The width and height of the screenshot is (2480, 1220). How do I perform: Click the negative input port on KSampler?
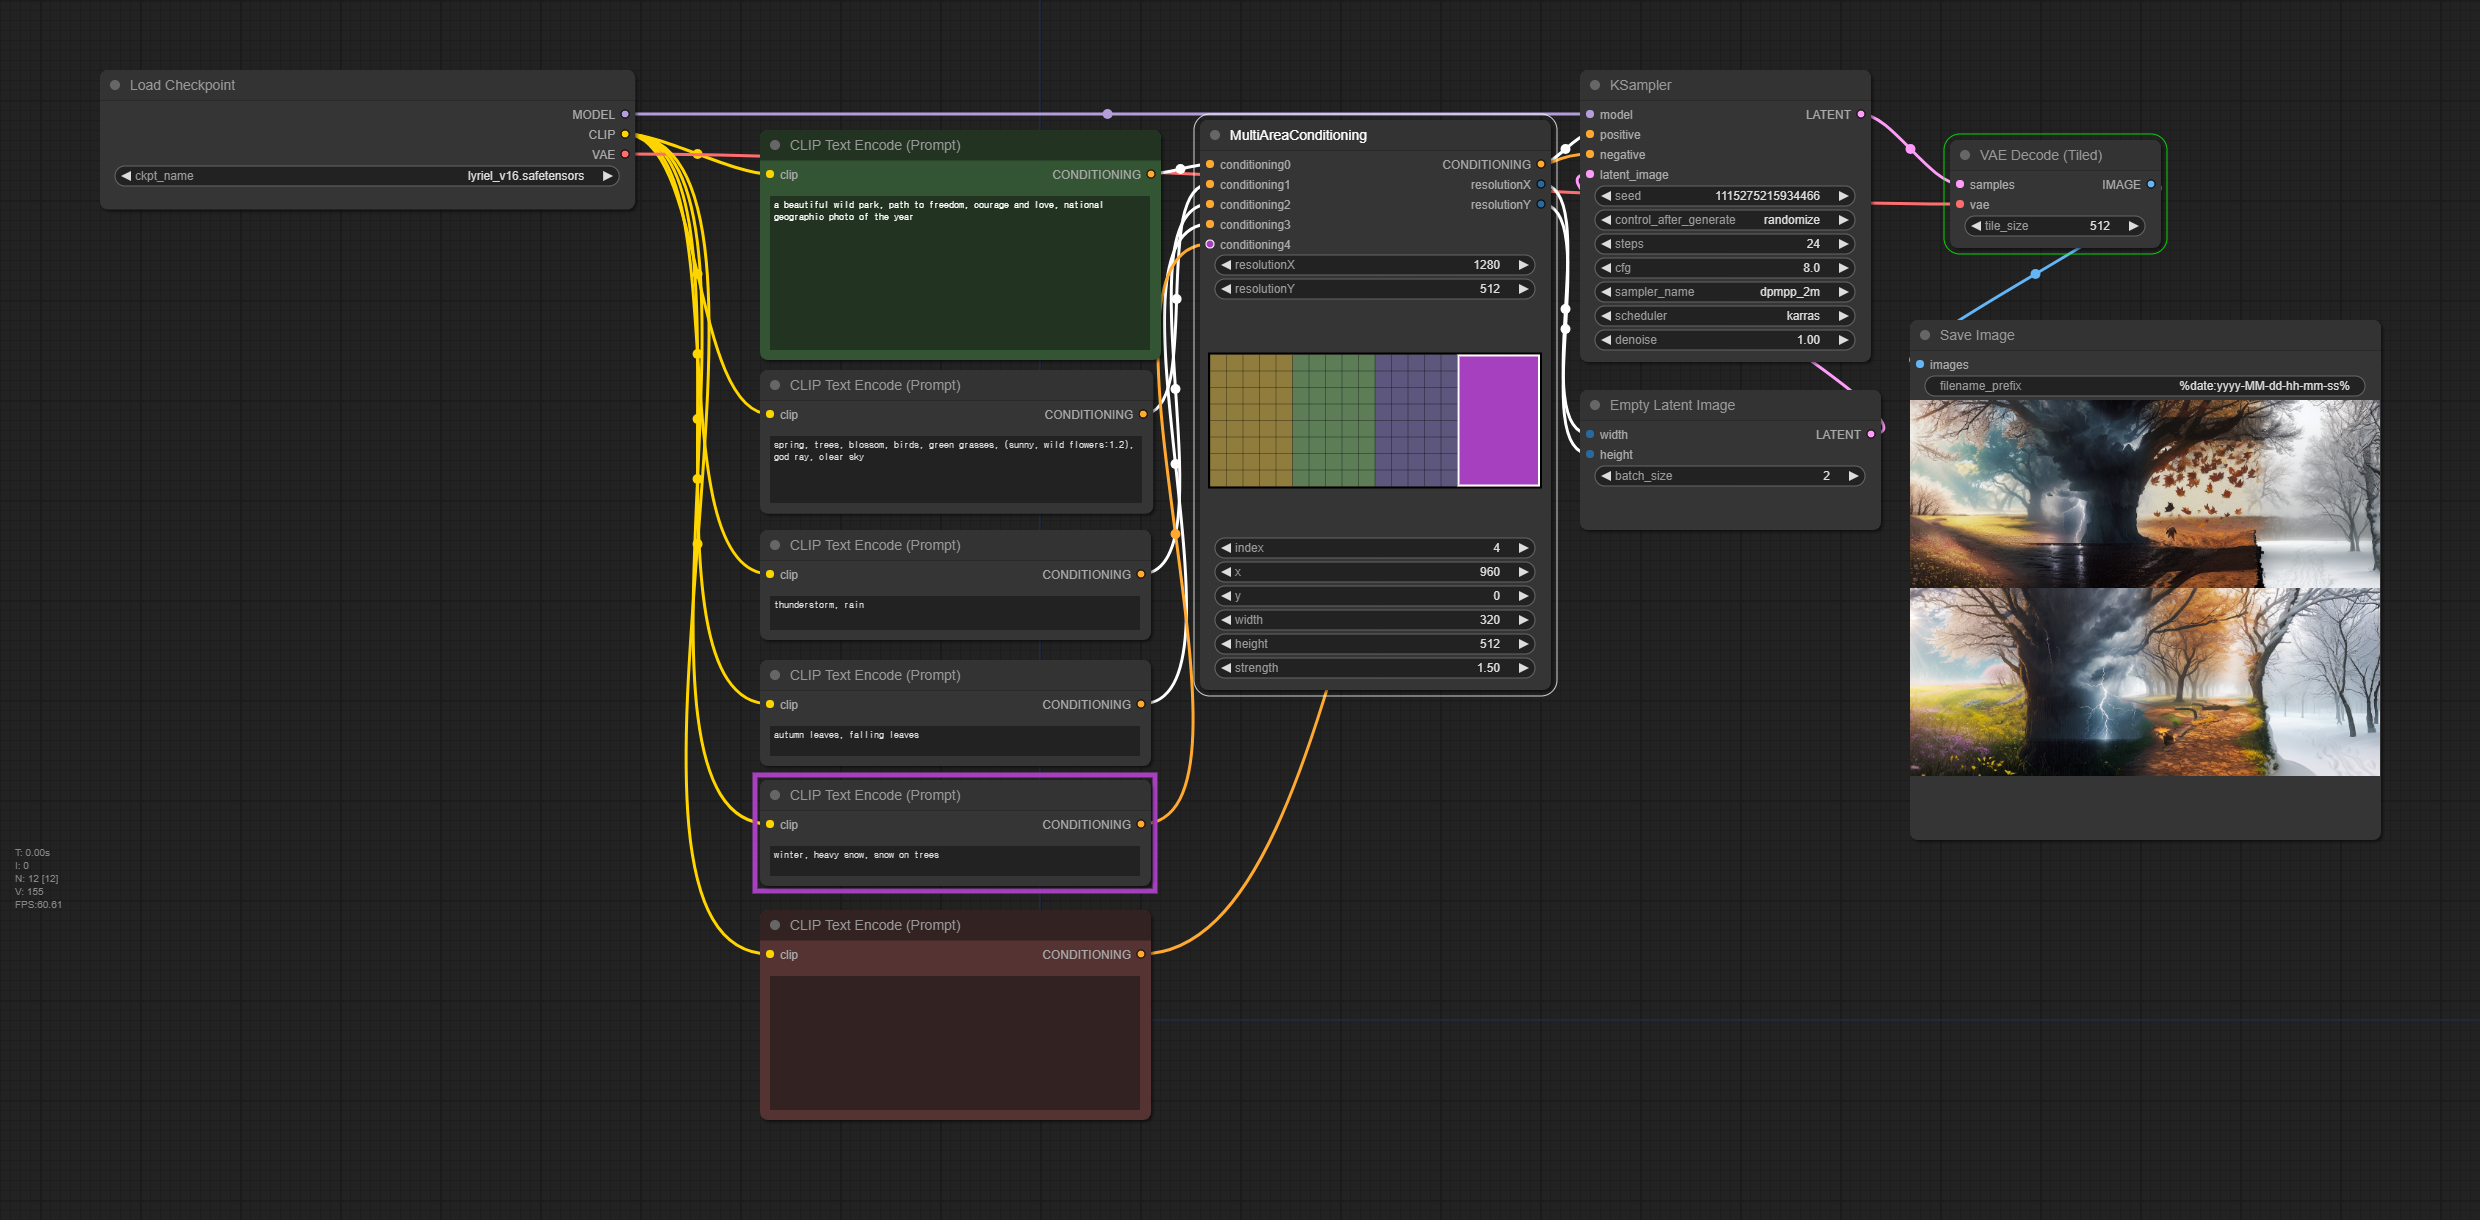1590,154
